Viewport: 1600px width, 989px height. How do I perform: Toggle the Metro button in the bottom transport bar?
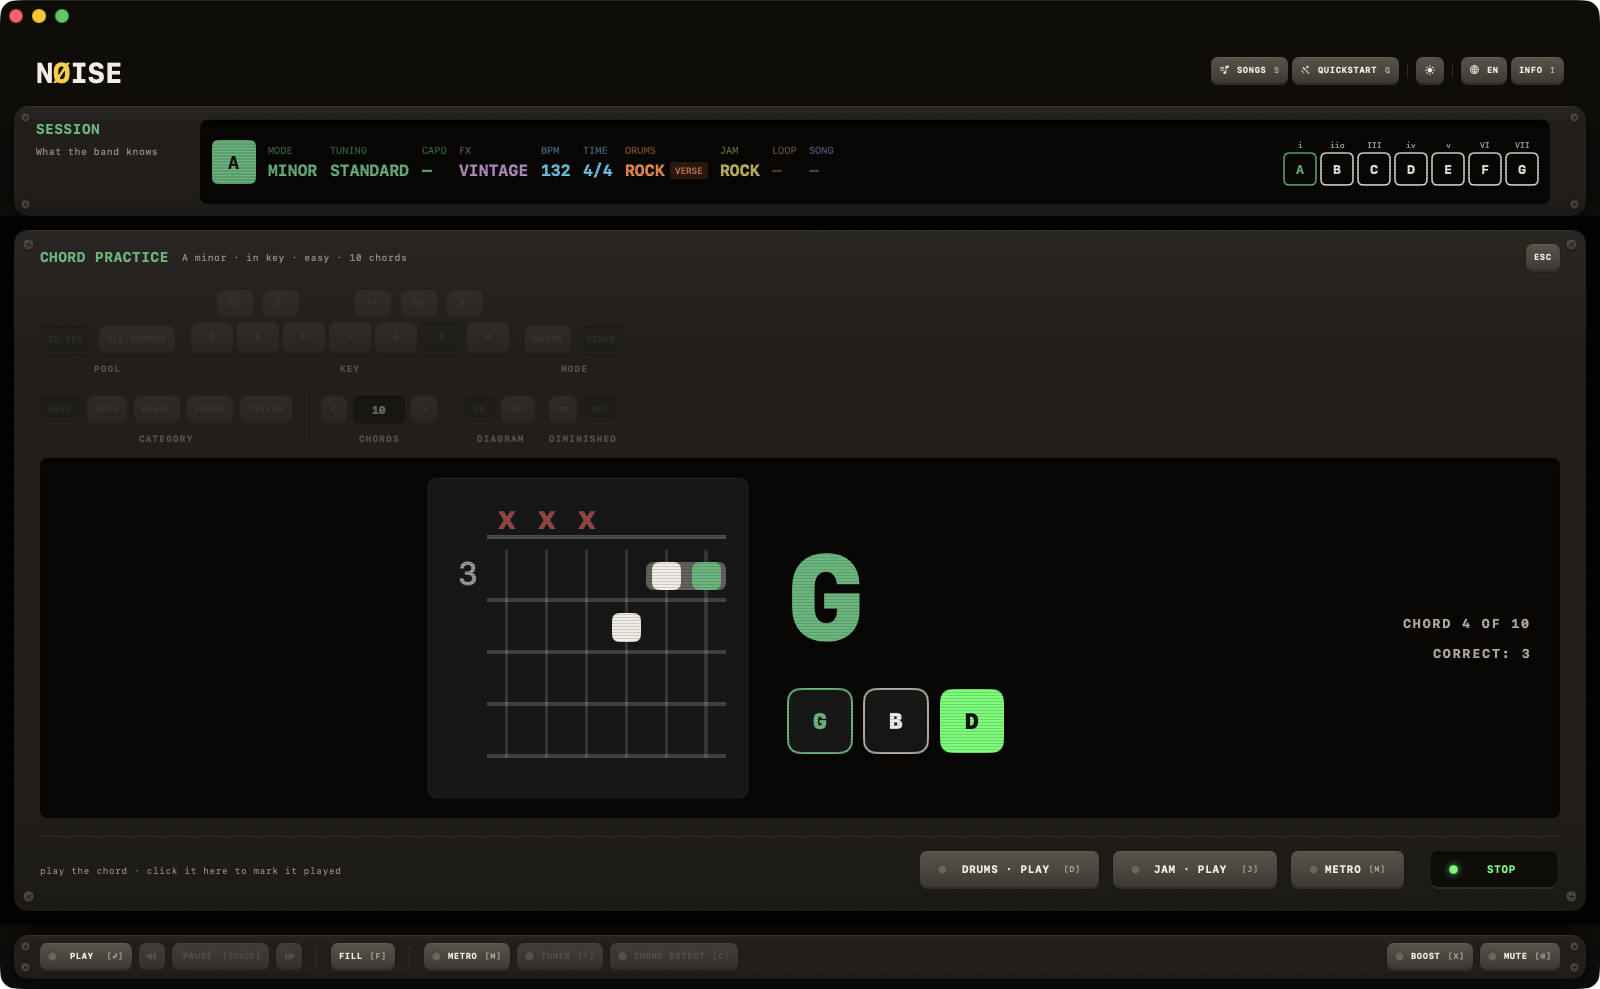tap(467, 956)
